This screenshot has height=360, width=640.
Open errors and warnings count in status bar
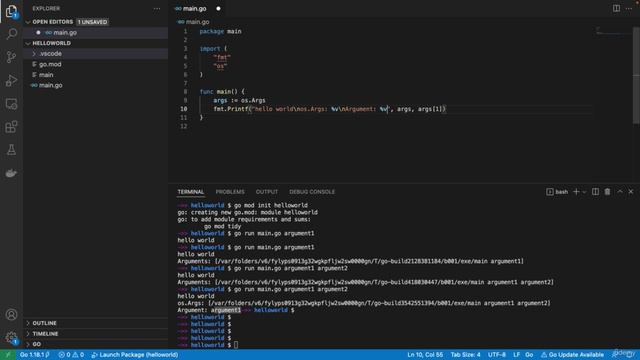(x=71, y=355)
